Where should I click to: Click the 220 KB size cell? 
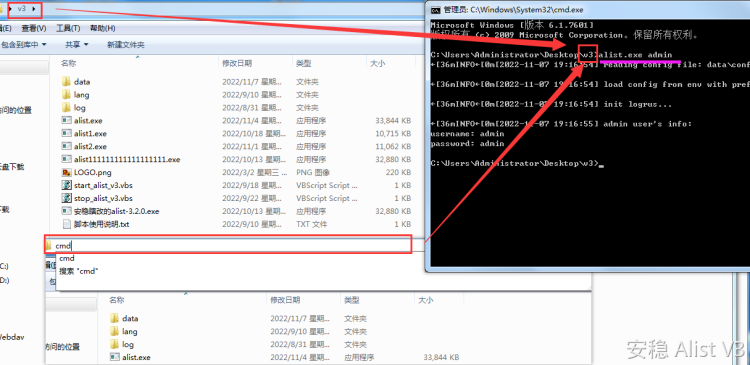pyautogui.click(x=398, y=172)
